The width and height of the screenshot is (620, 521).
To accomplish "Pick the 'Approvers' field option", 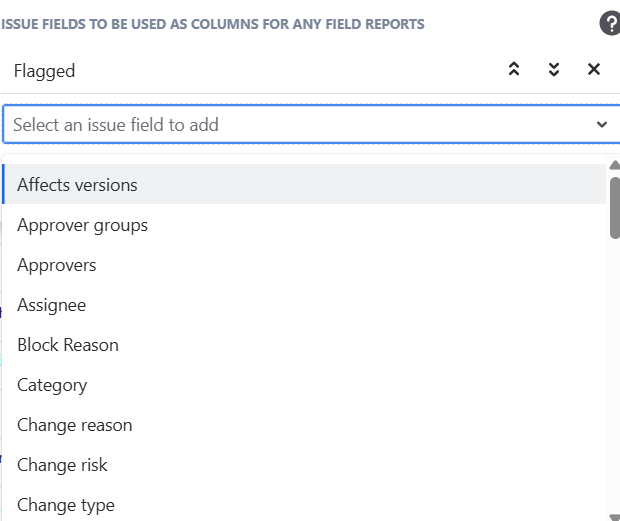I will click(x=56, y=265).
